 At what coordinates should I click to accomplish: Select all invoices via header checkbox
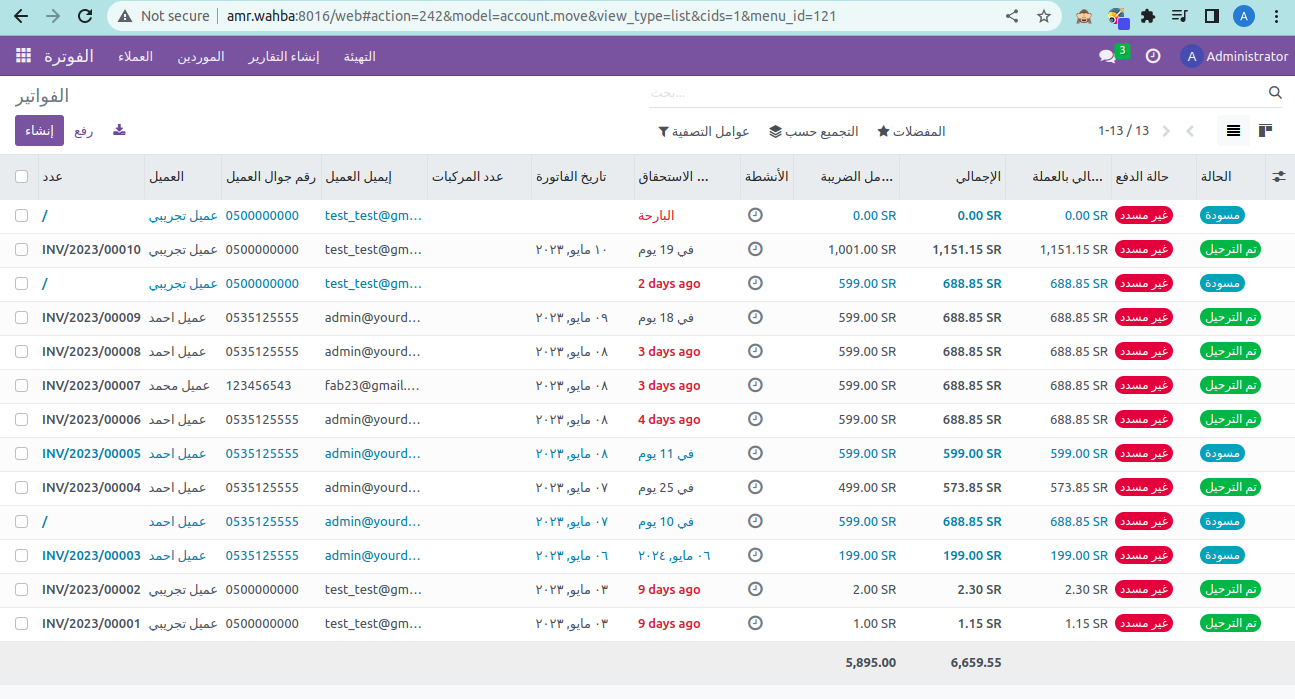(22, 176)
